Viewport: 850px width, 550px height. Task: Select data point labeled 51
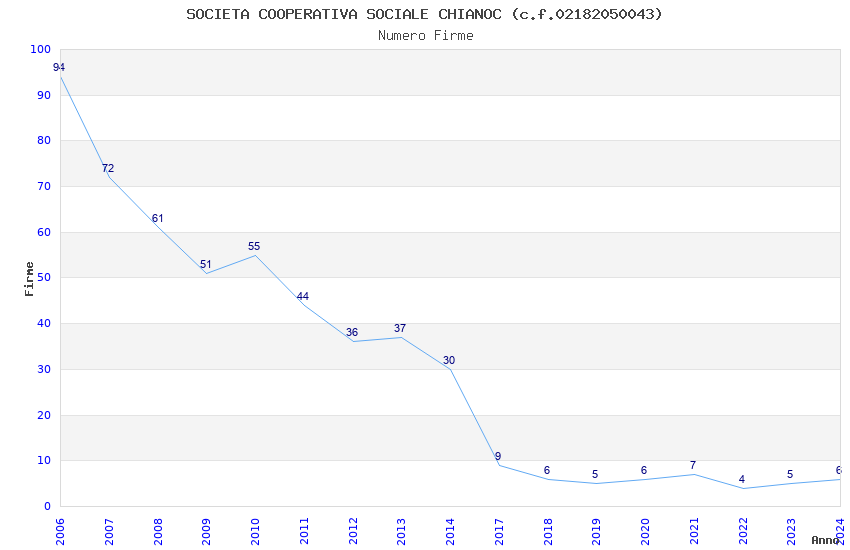click(205, 264)
